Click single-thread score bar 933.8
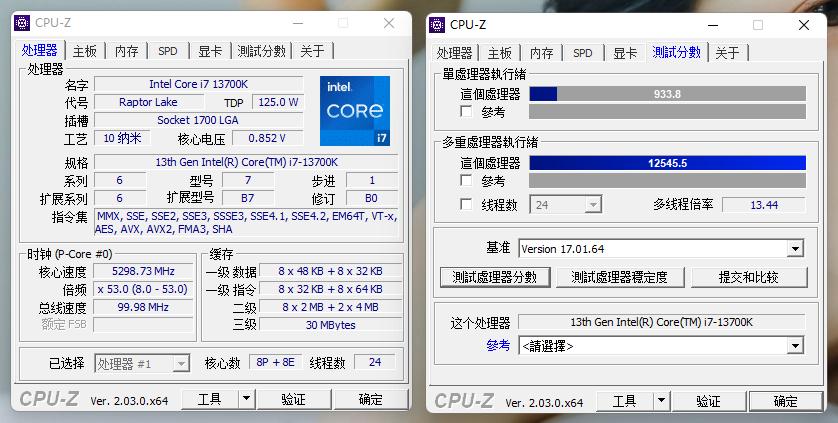The image size is (838, 423). click(668, 94)
